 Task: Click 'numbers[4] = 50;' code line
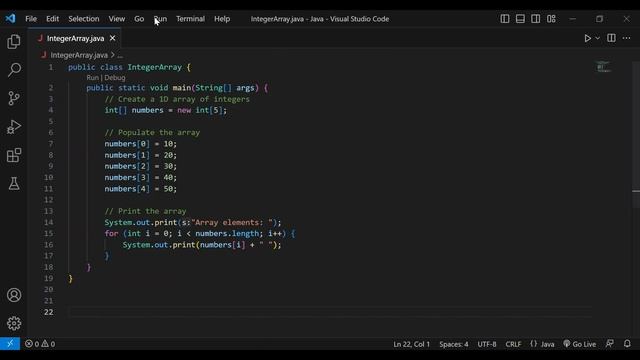click(140, 189)
